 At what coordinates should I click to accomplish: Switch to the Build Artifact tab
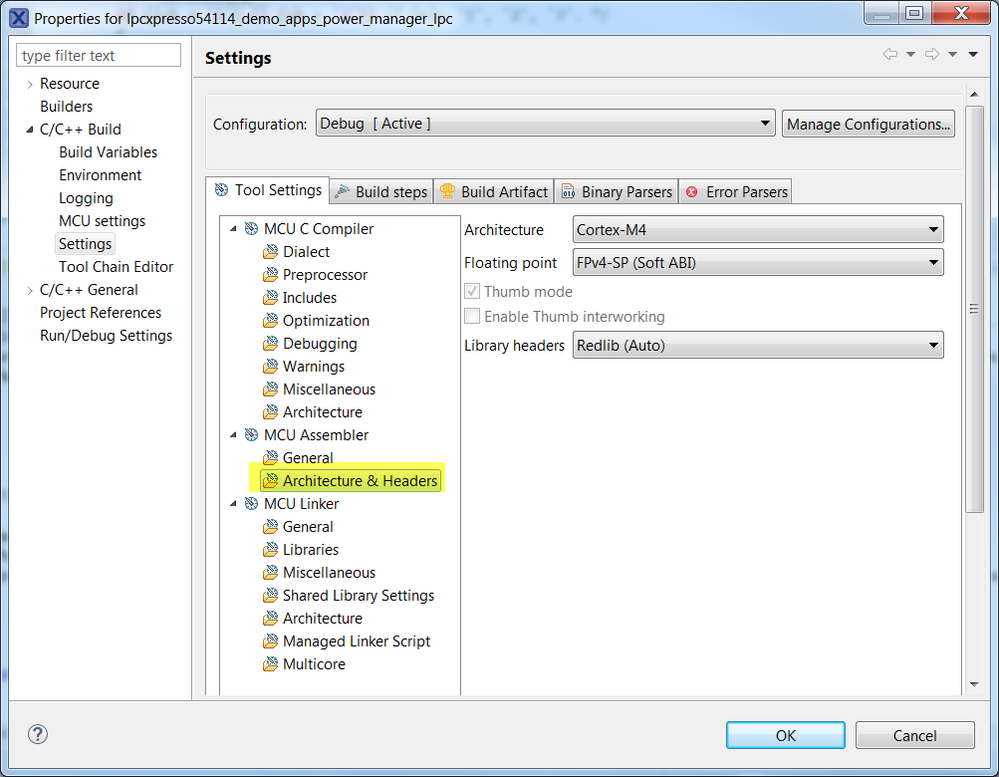point(494,191)
